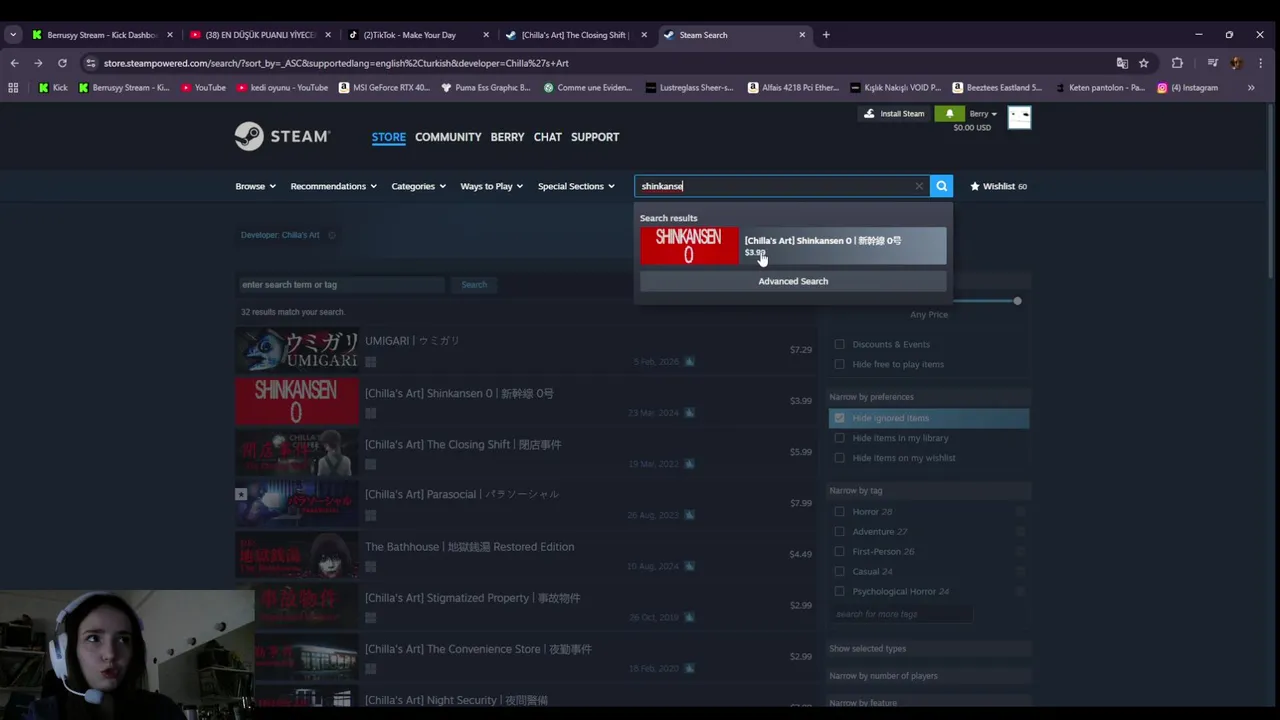This screenshot has height=720, width=1280.
Task: Click the user avatar picture
Action: click(x=1019, y=117)
